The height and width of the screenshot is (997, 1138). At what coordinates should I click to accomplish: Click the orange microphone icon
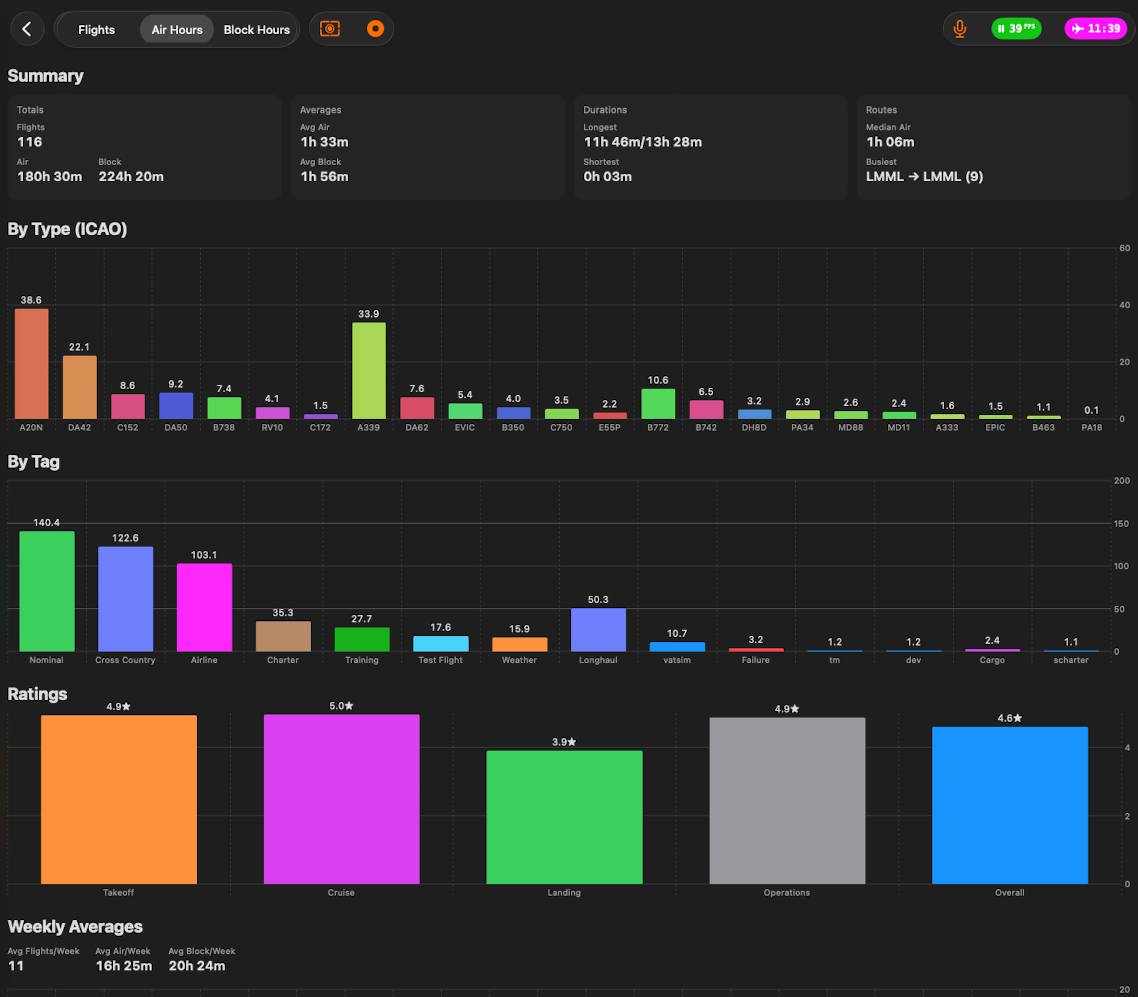pyautogui.click(x=960, y=29)
